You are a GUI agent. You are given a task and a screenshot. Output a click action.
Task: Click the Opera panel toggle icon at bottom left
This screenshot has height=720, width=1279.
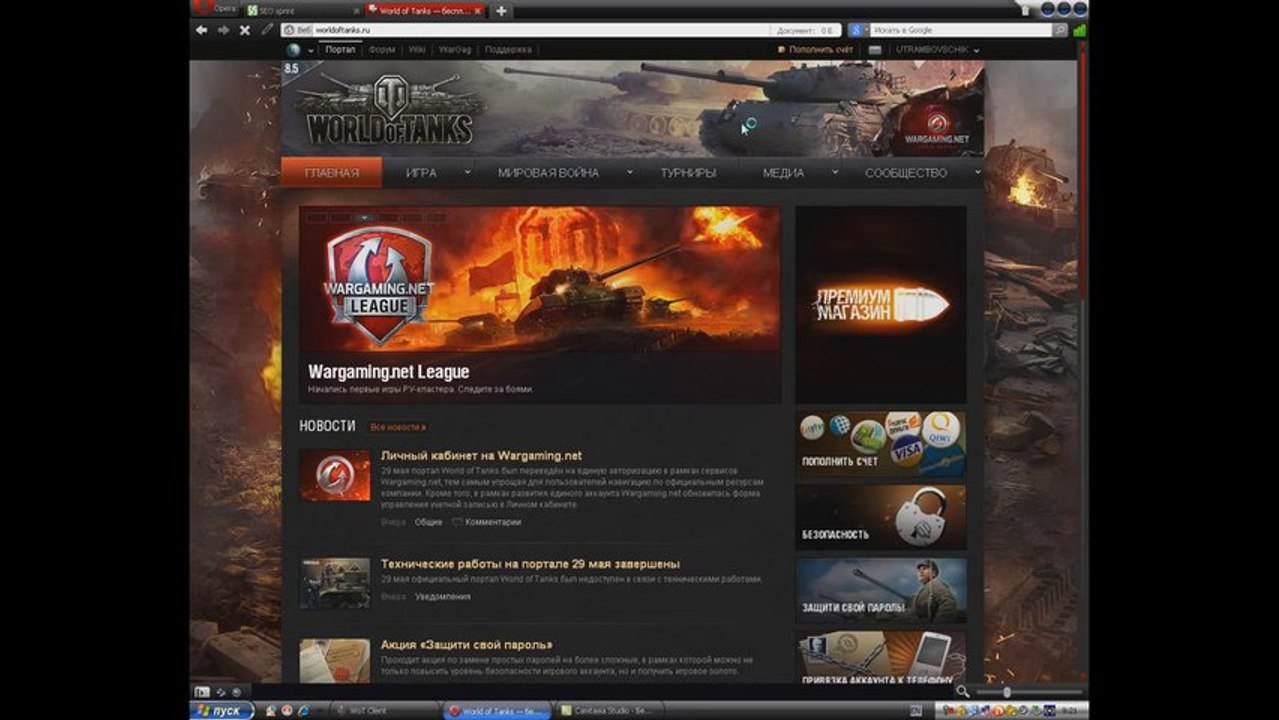[202, 691]
